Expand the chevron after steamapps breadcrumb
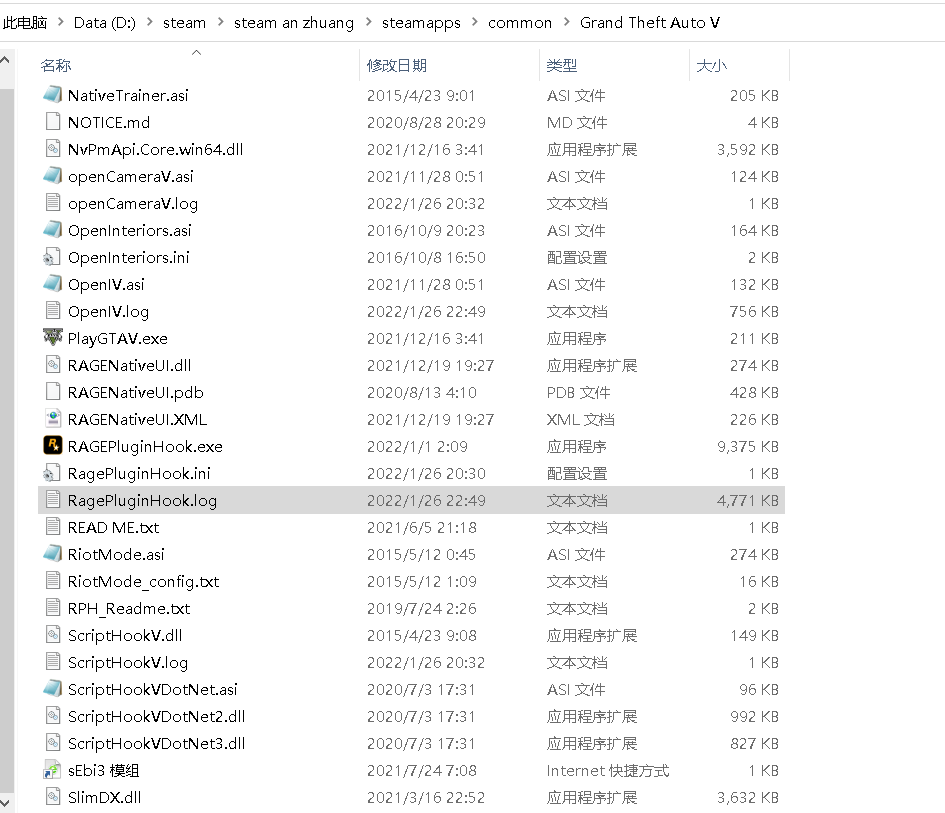This screenshot has width=945, height=813. point(475,22)
